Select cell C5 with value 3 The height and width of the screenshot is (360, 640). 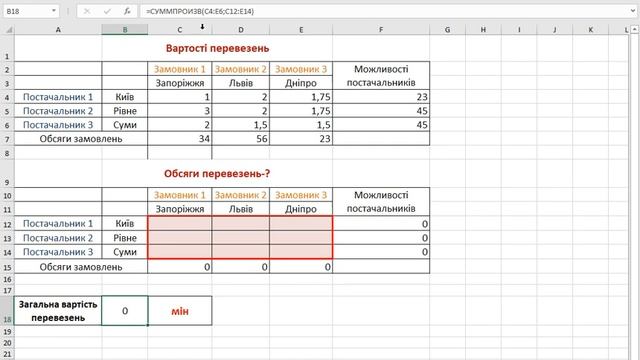click(x=180, y=111)
